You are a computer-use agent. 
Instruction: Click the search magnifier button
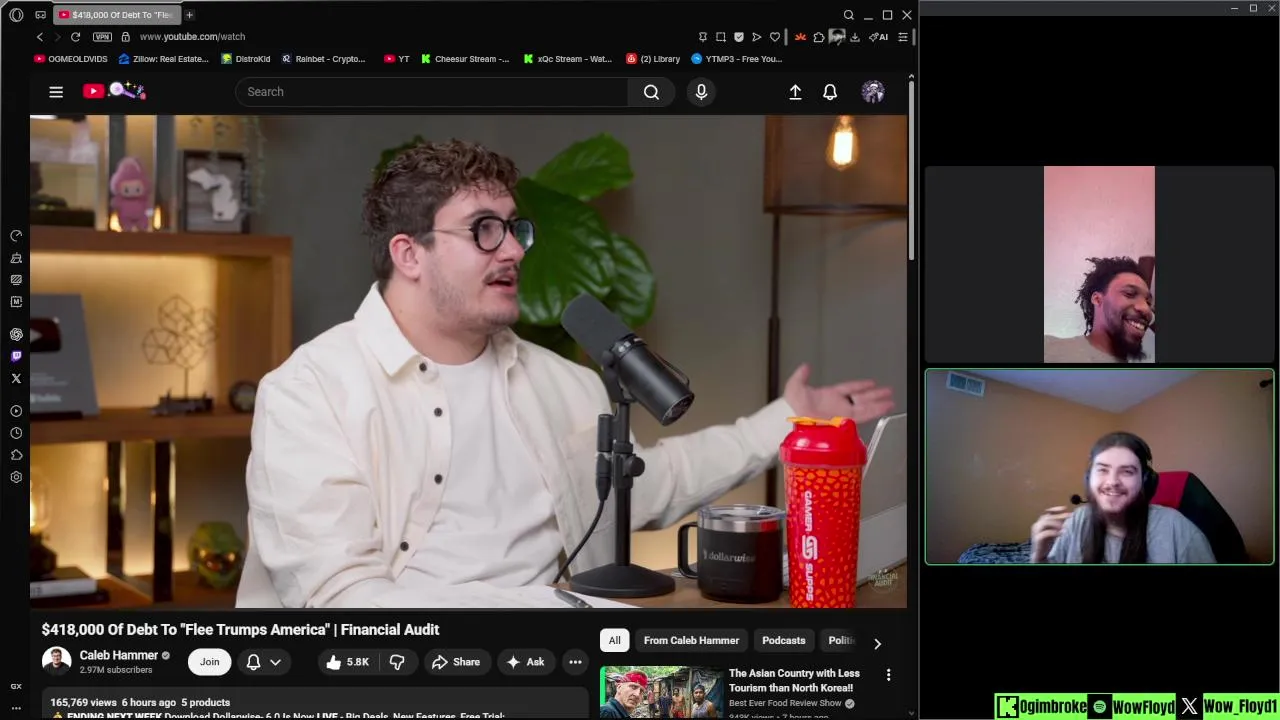[x=651, y=92]
